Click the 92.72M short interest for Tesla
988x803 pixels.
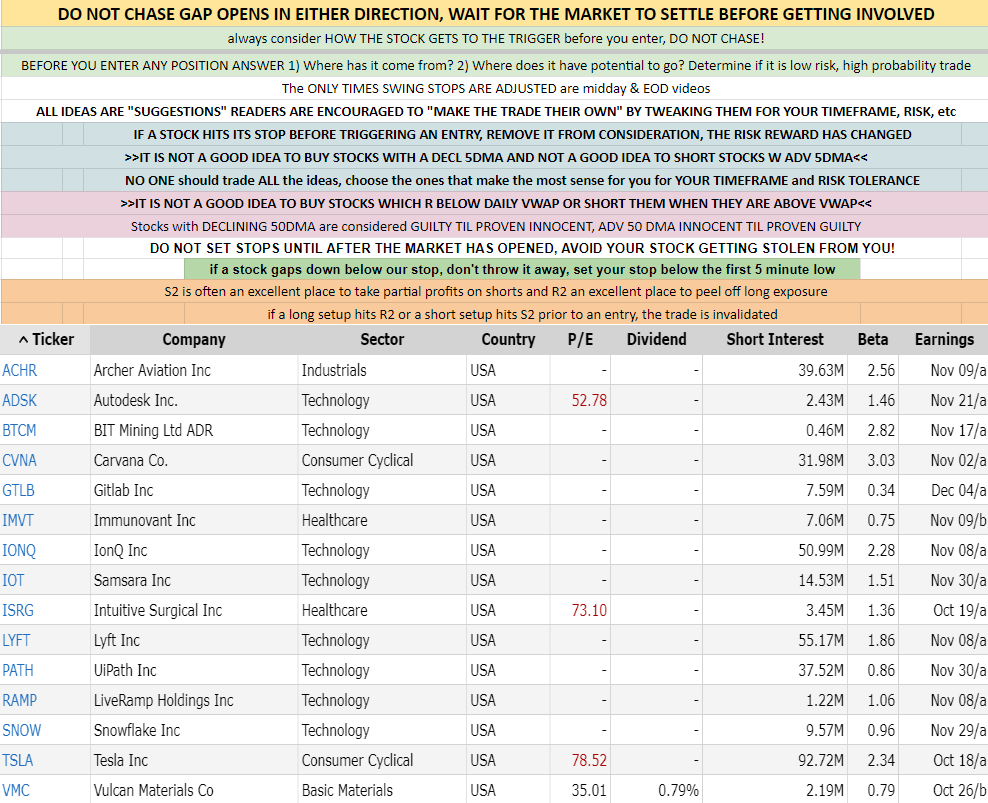821,760
